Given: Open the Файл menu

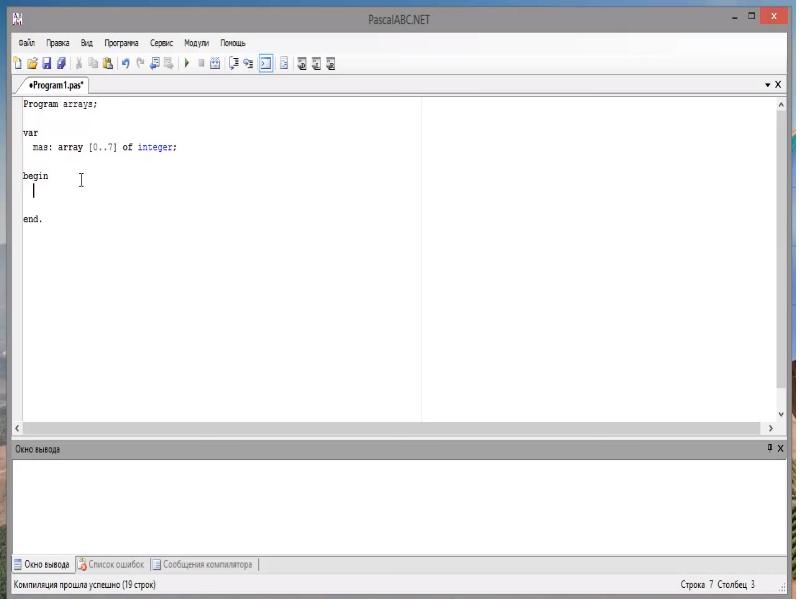Looking at the screenshot, I should 26,43.
